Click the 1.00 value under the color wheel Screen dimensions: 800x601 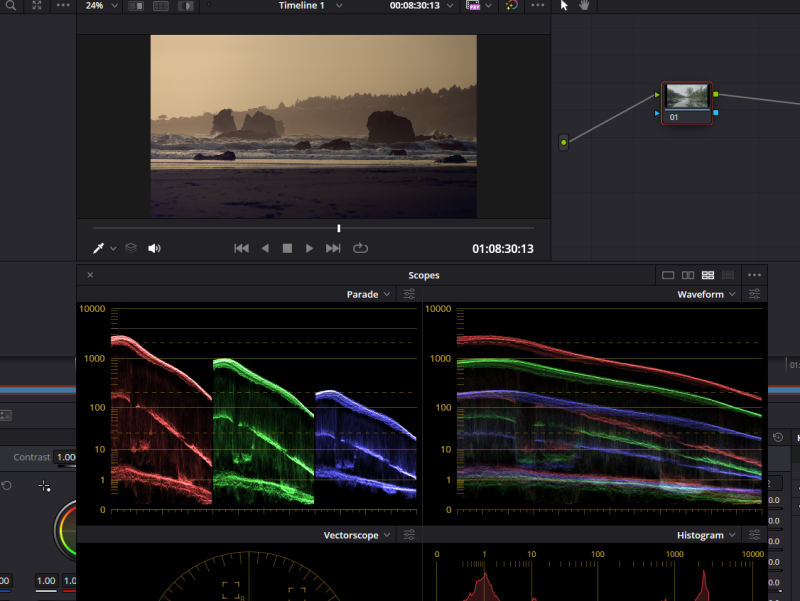[46, 581]
